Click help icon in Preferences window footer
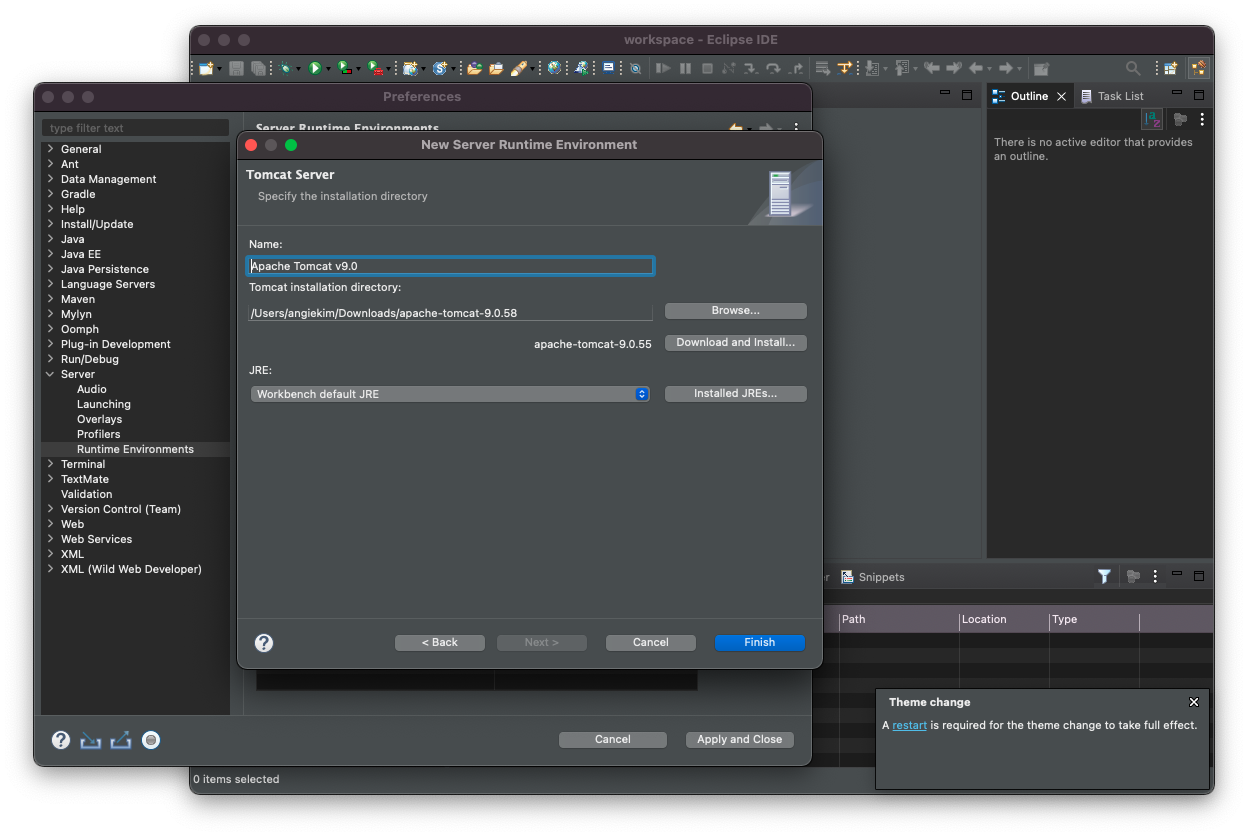The height and width of the screenshot is (836, 1248). (61, 740)
